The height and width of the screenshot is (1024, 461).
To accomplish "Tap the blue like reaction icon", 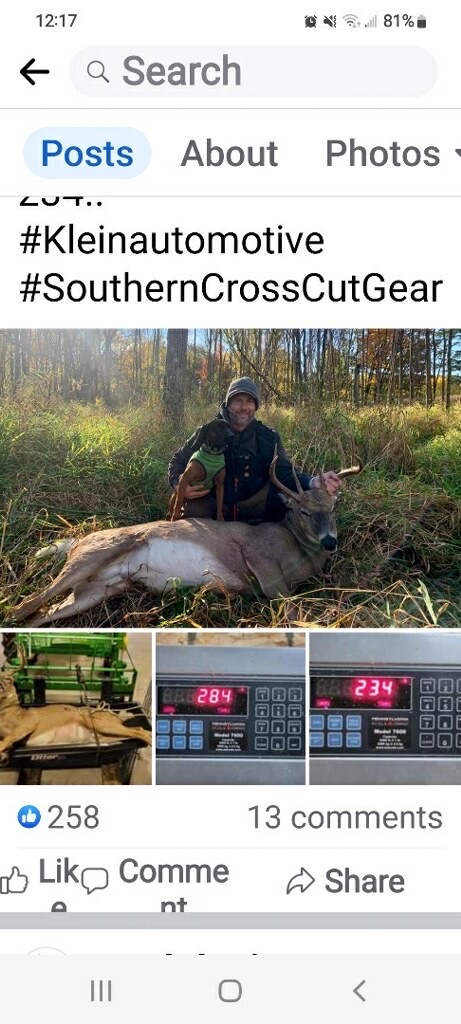I will (29, 817).
